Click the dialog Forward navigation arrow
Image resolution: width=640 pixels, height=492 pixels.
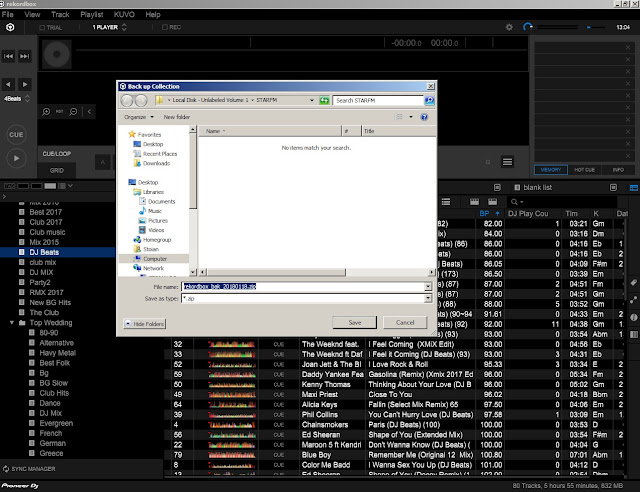point(141,100)
